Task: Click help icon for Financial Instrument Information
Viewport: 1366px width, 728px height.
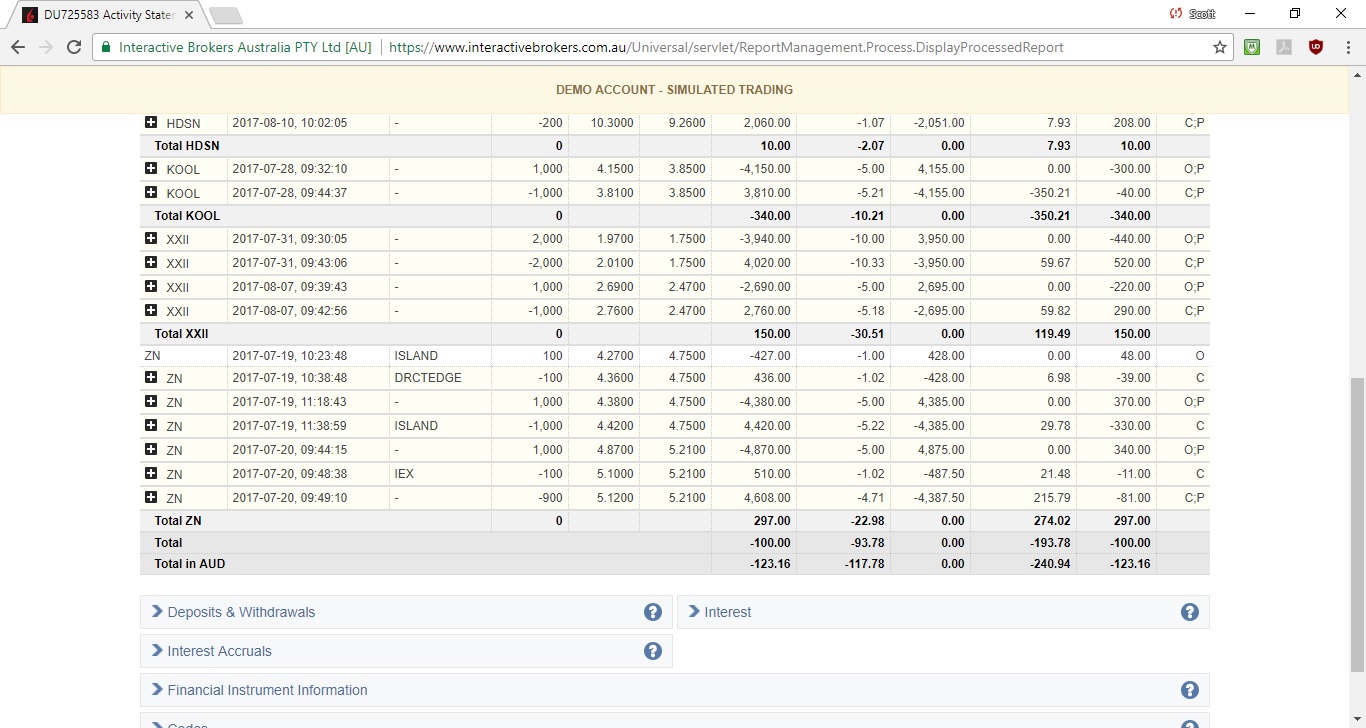Action: coord(1189,690)
